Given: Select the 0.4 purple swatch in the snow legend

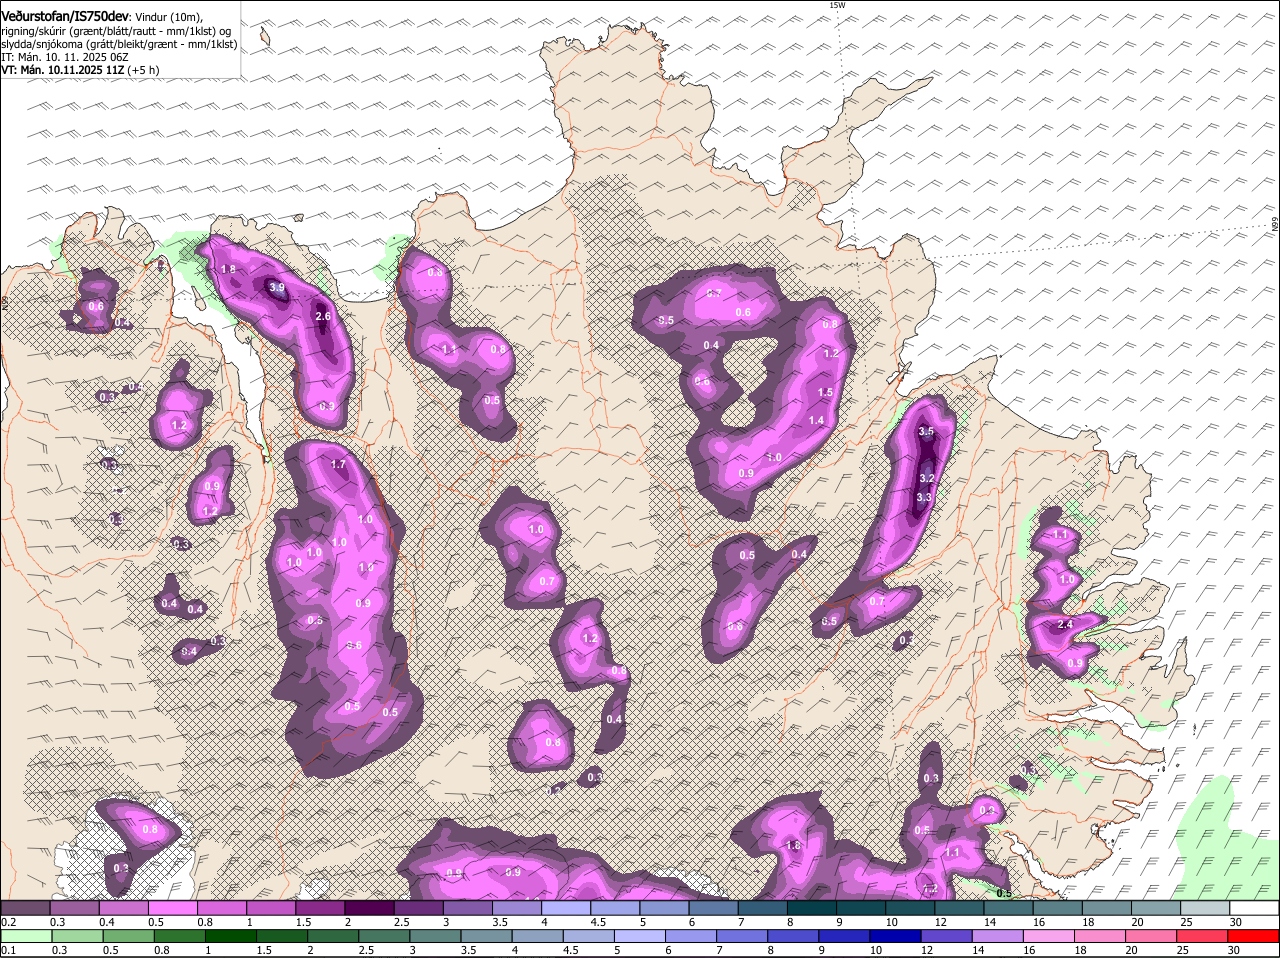Looking at the screenshot, I should click(124, 907).
